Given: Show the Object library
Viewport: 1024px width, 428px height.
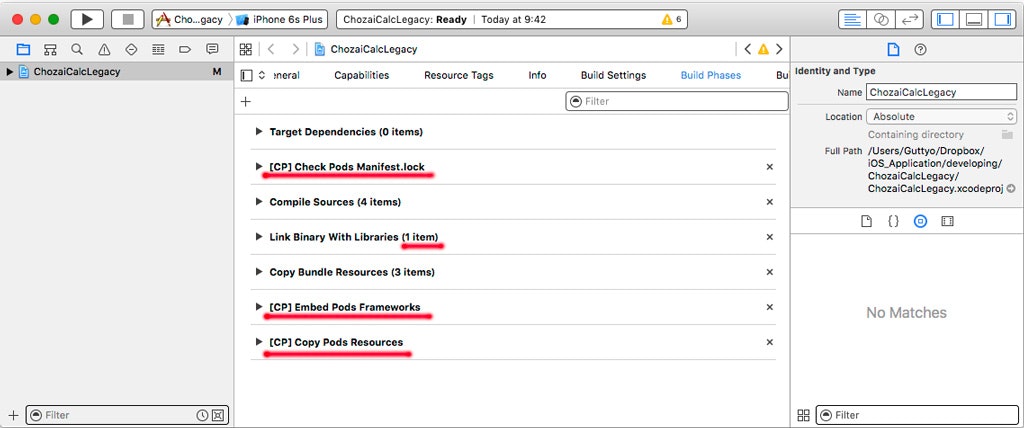Looking at the screenshot, I should click(920, 221).
